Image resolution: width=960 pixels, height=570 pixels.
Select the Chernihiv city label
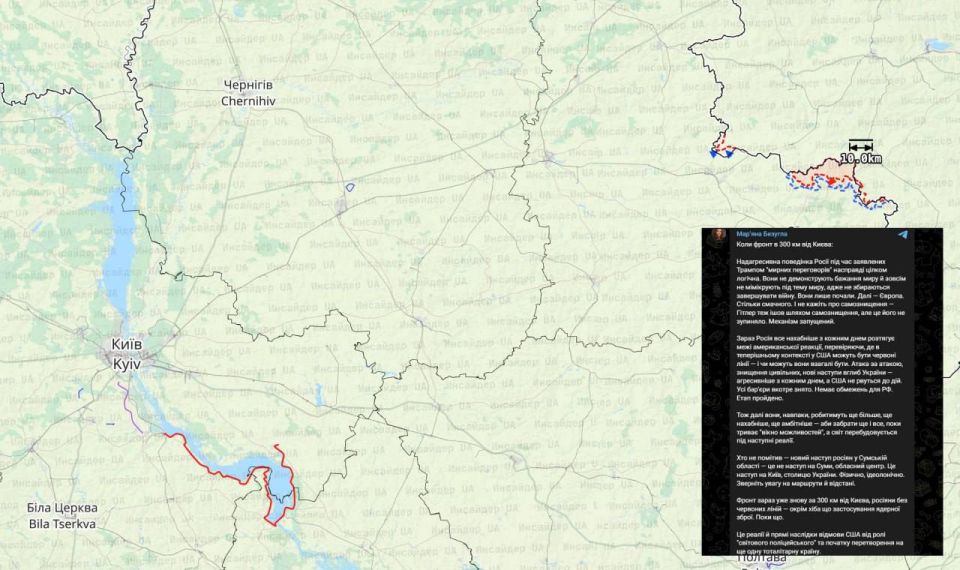(247, 93)
